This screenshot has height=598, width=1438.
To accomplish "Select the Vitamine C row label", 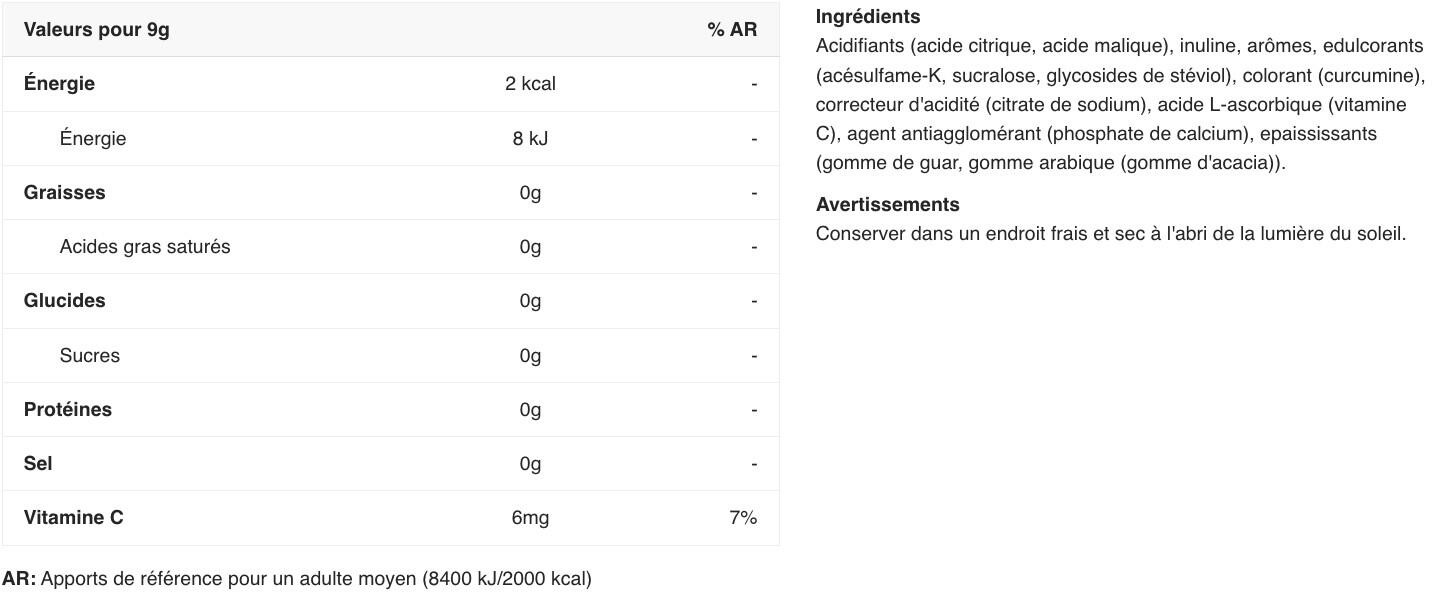I will (73, 518).
